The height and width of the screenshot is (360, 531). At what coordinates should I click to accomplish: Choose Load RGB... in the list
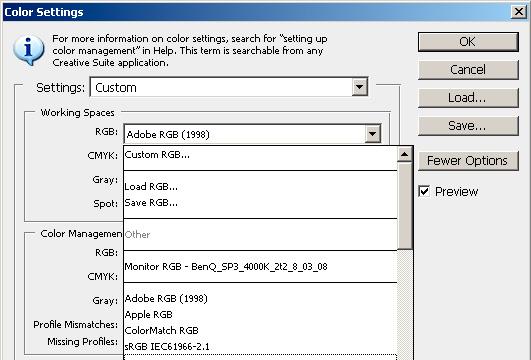(260, 187)
